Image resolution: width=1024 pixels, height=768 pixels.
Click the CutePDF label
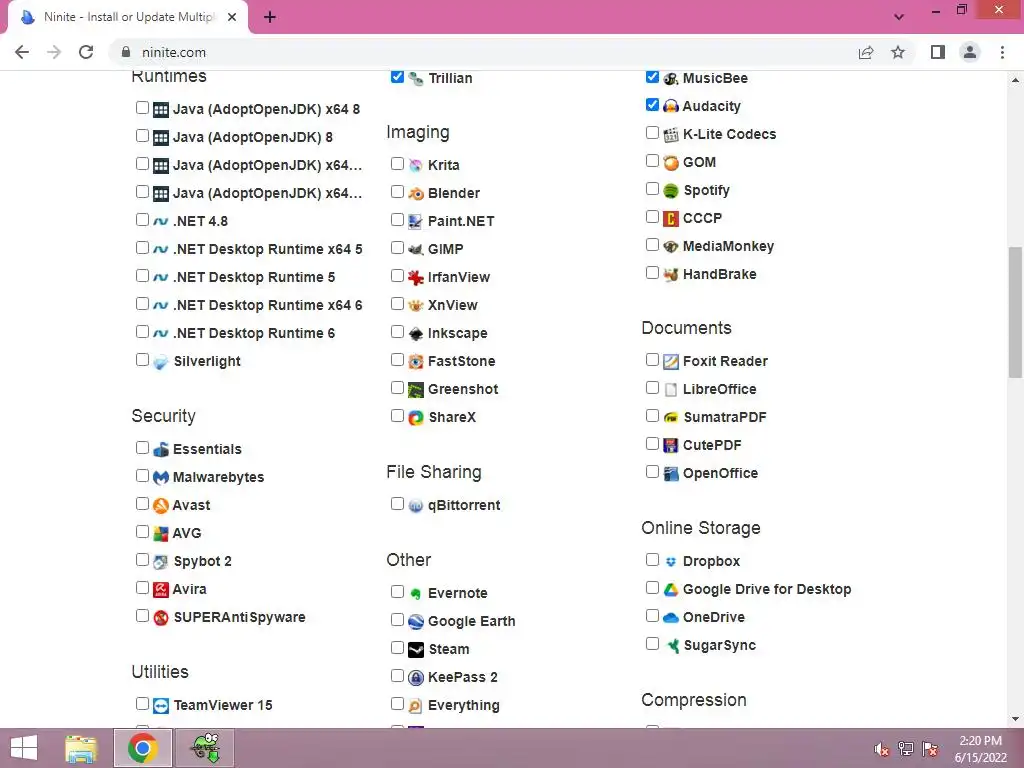[x=712, y=445]
